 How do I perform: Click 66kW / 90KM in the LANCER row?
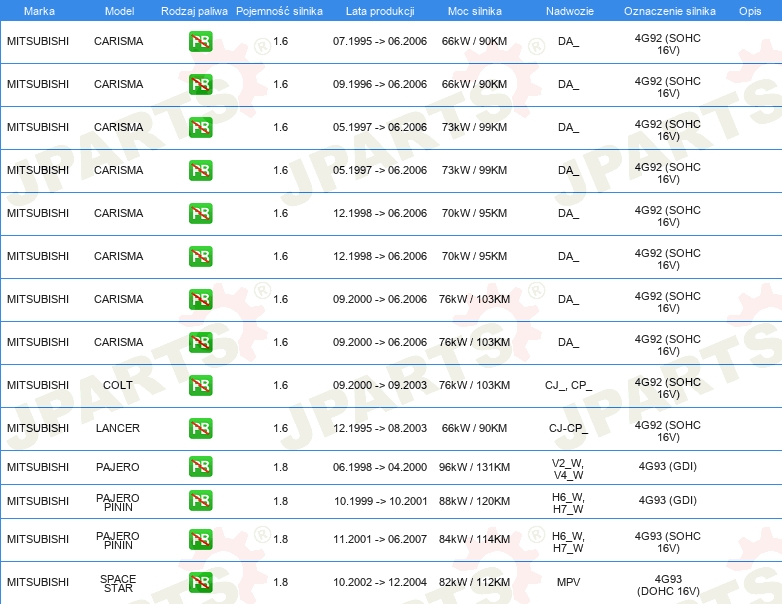(x=474, y=428)
